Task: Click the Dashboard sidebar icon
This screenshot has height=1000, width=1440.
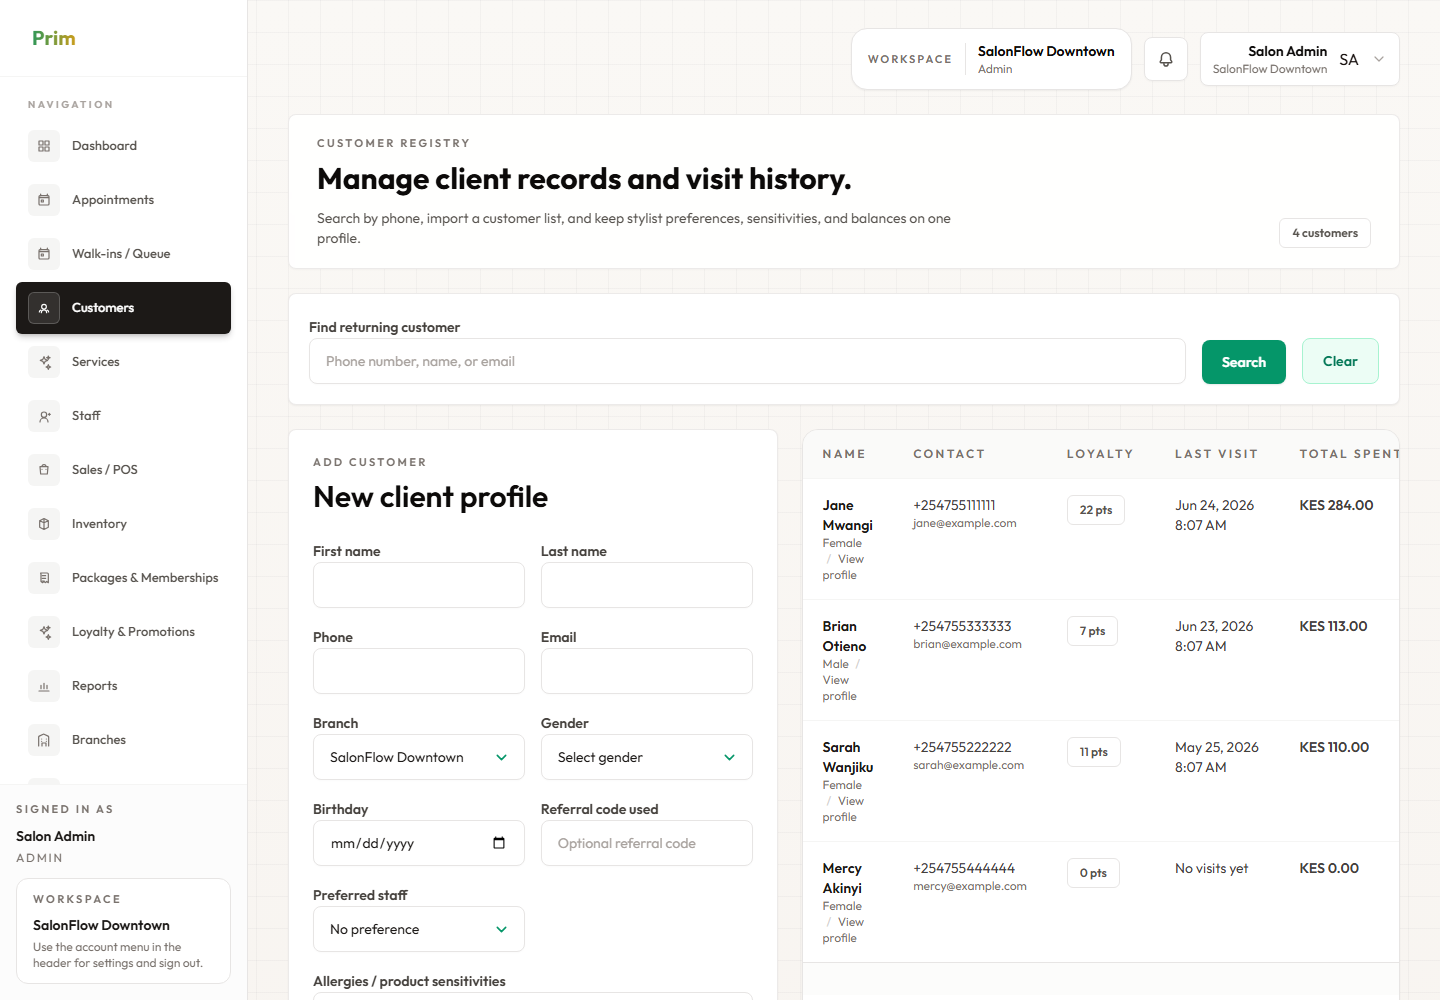Action: coord(44,146)
